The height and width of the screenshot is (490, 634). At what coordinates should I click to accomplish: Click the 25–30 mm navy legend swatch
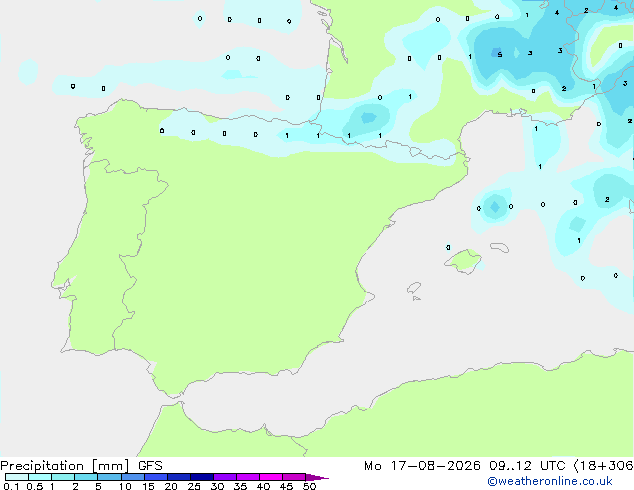tap(202, 477)
